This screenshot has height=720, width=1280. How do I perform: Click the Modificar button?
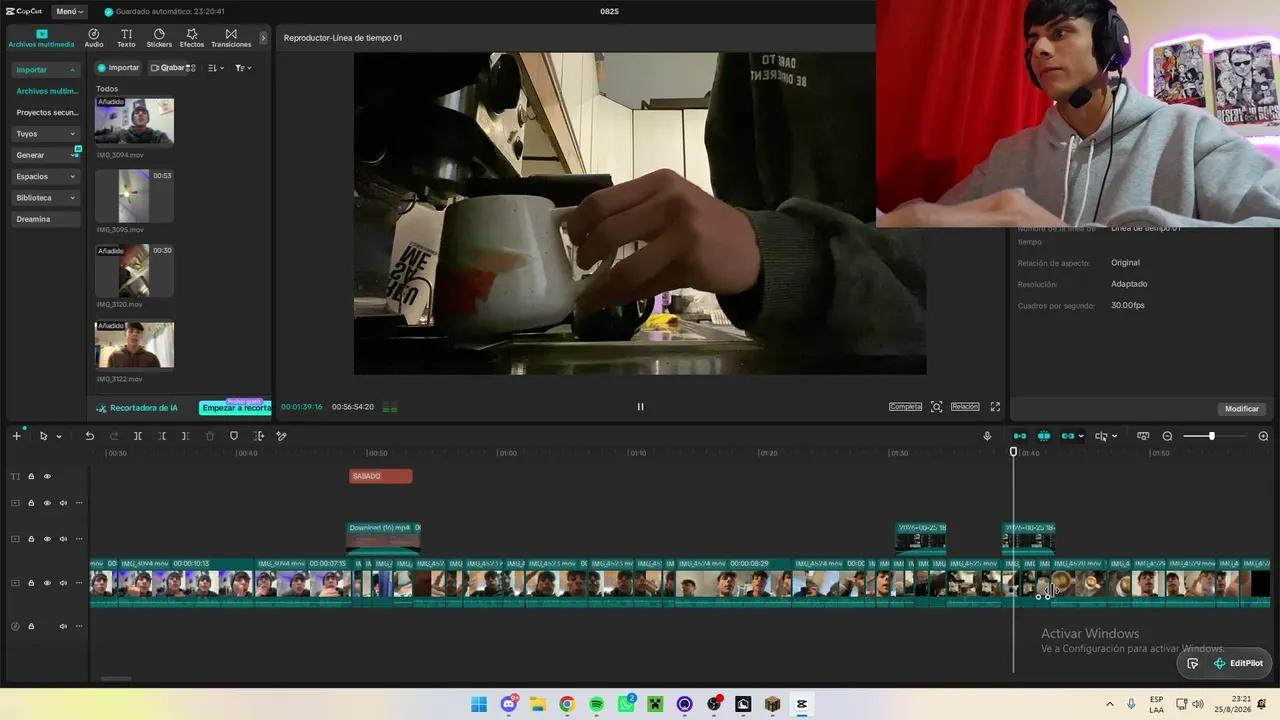click(x=1242, y=409)
